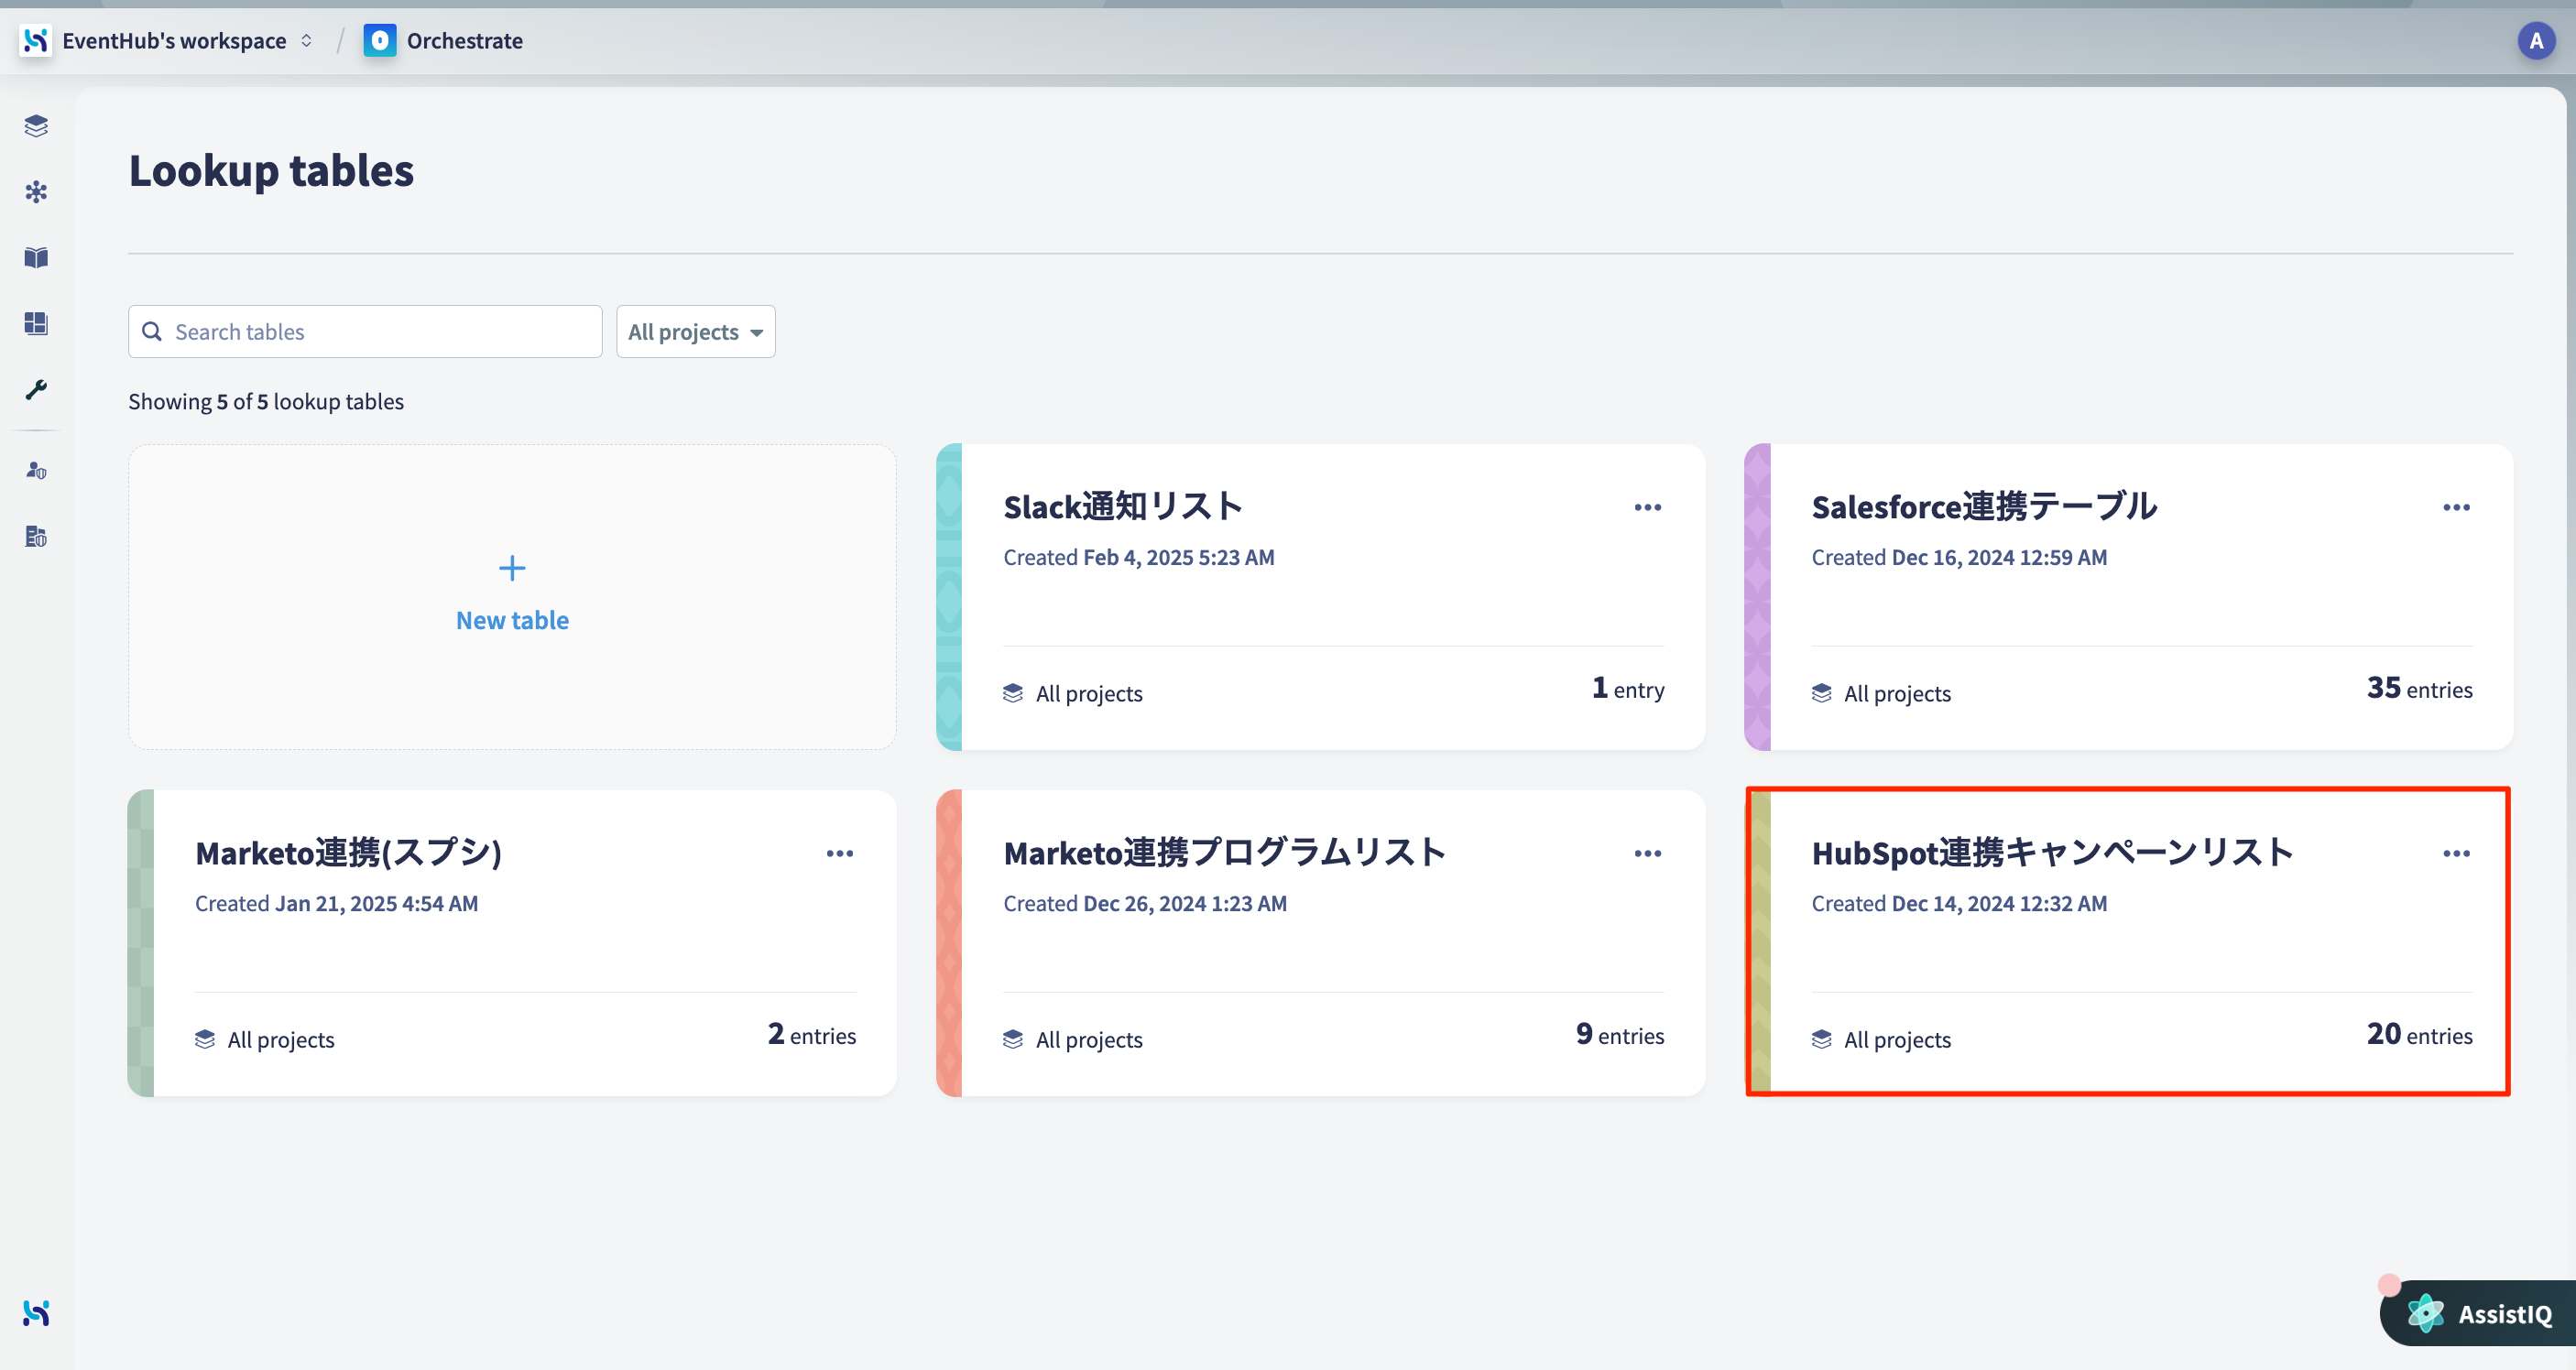Viewport: 2576px width, 1370px height.
Task: Open the projects layers icon in sidebar
Action: tap(36, 126)
